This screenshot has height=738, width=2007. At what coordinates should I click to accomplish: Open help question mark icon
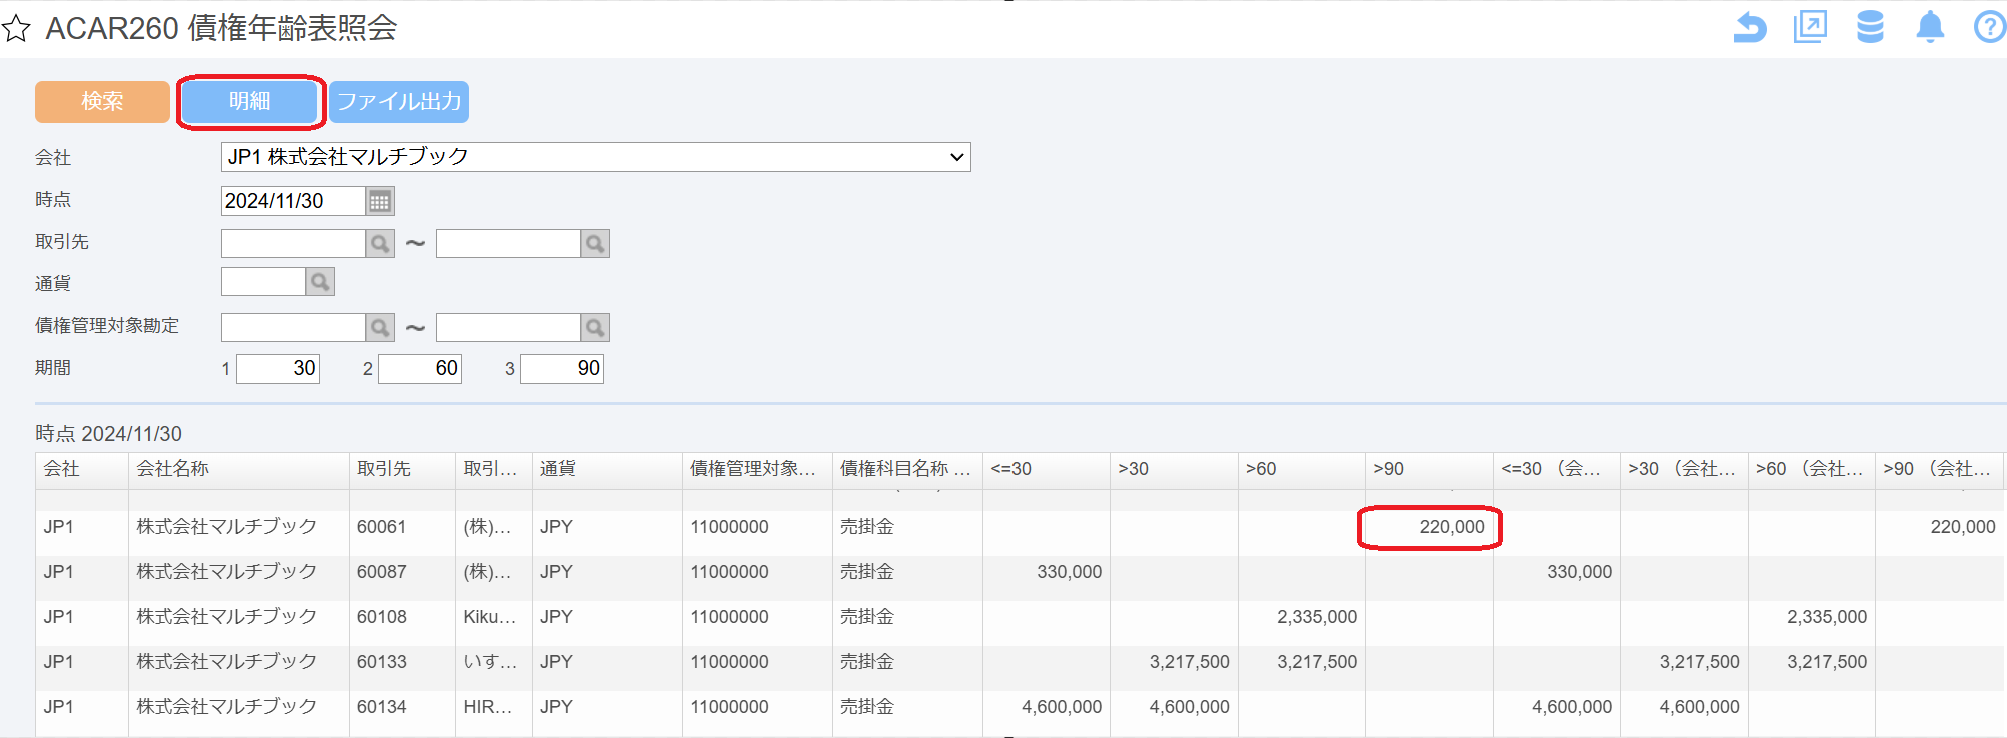click(x=1990, y=27)
